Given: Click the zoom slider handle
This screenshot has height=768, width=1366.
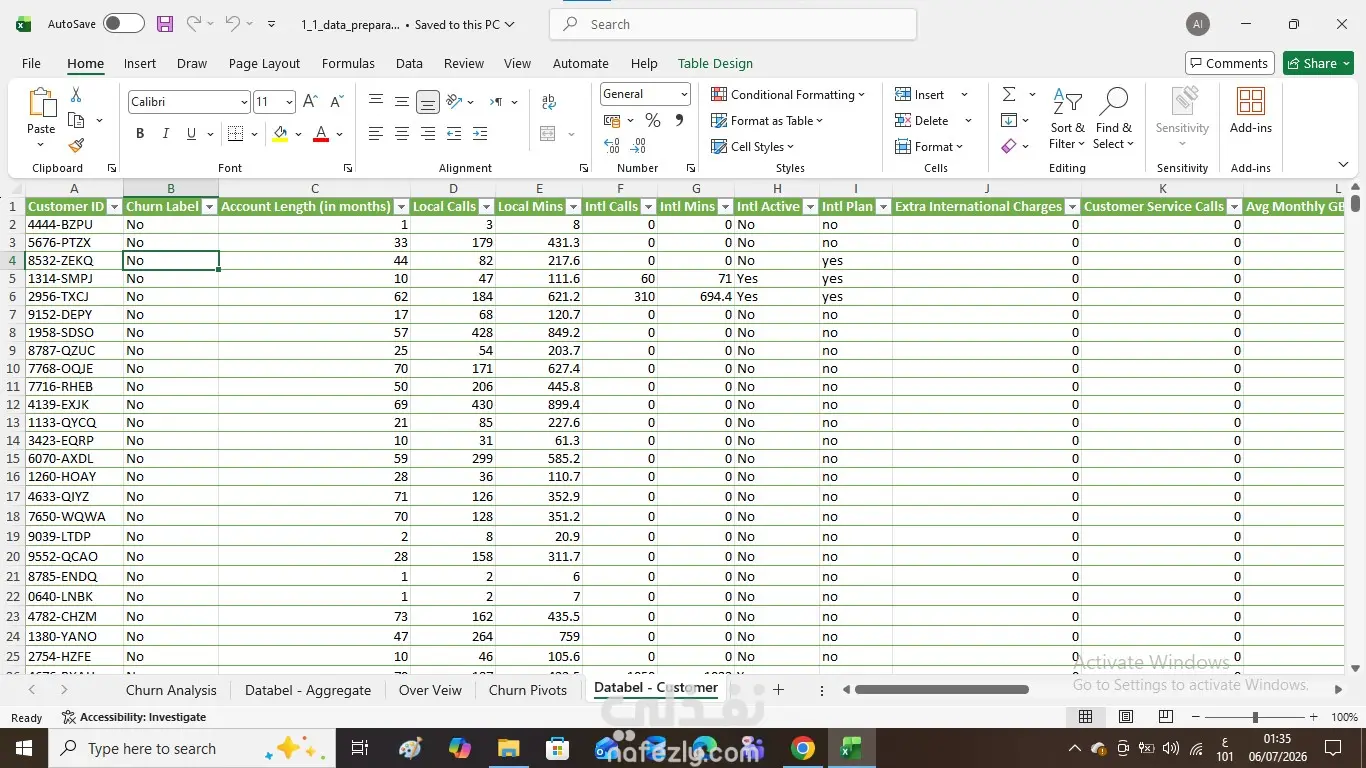Looking at the screenshot, I should point(1255,717).
